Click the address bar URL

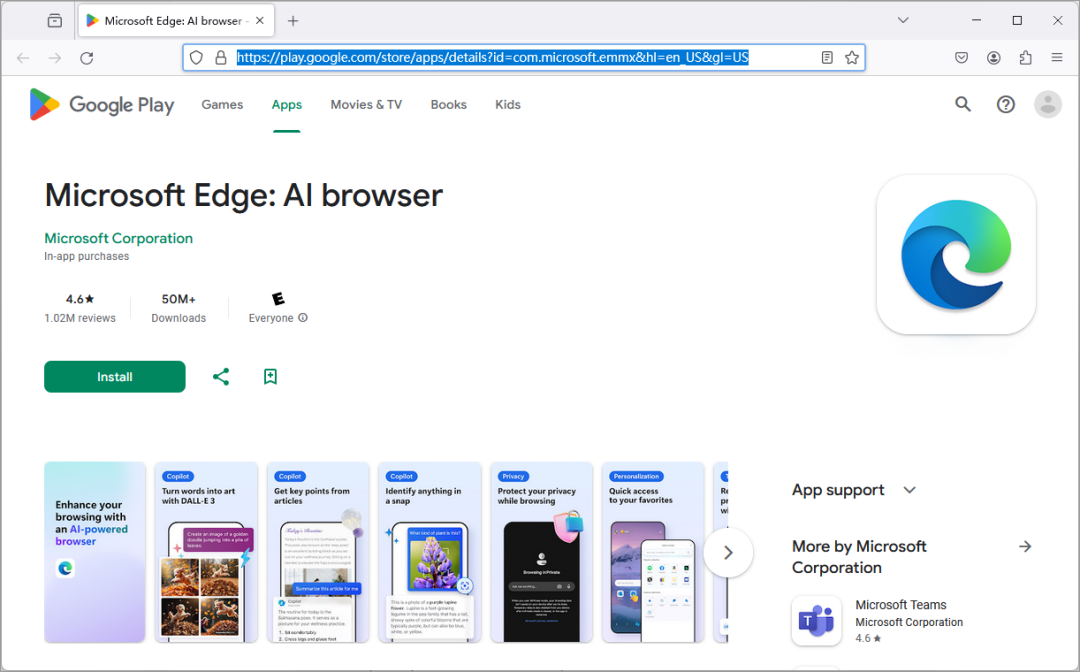[x=492, y=58]
